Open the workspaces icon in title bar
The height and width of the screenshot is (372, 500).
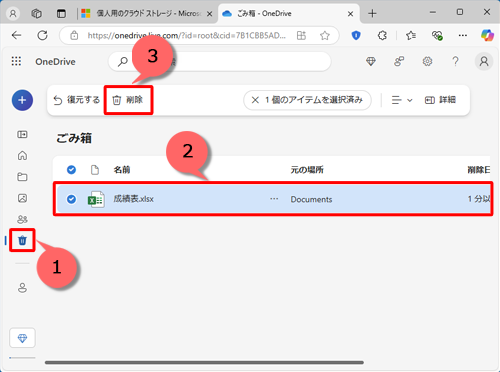click(36, 13)
